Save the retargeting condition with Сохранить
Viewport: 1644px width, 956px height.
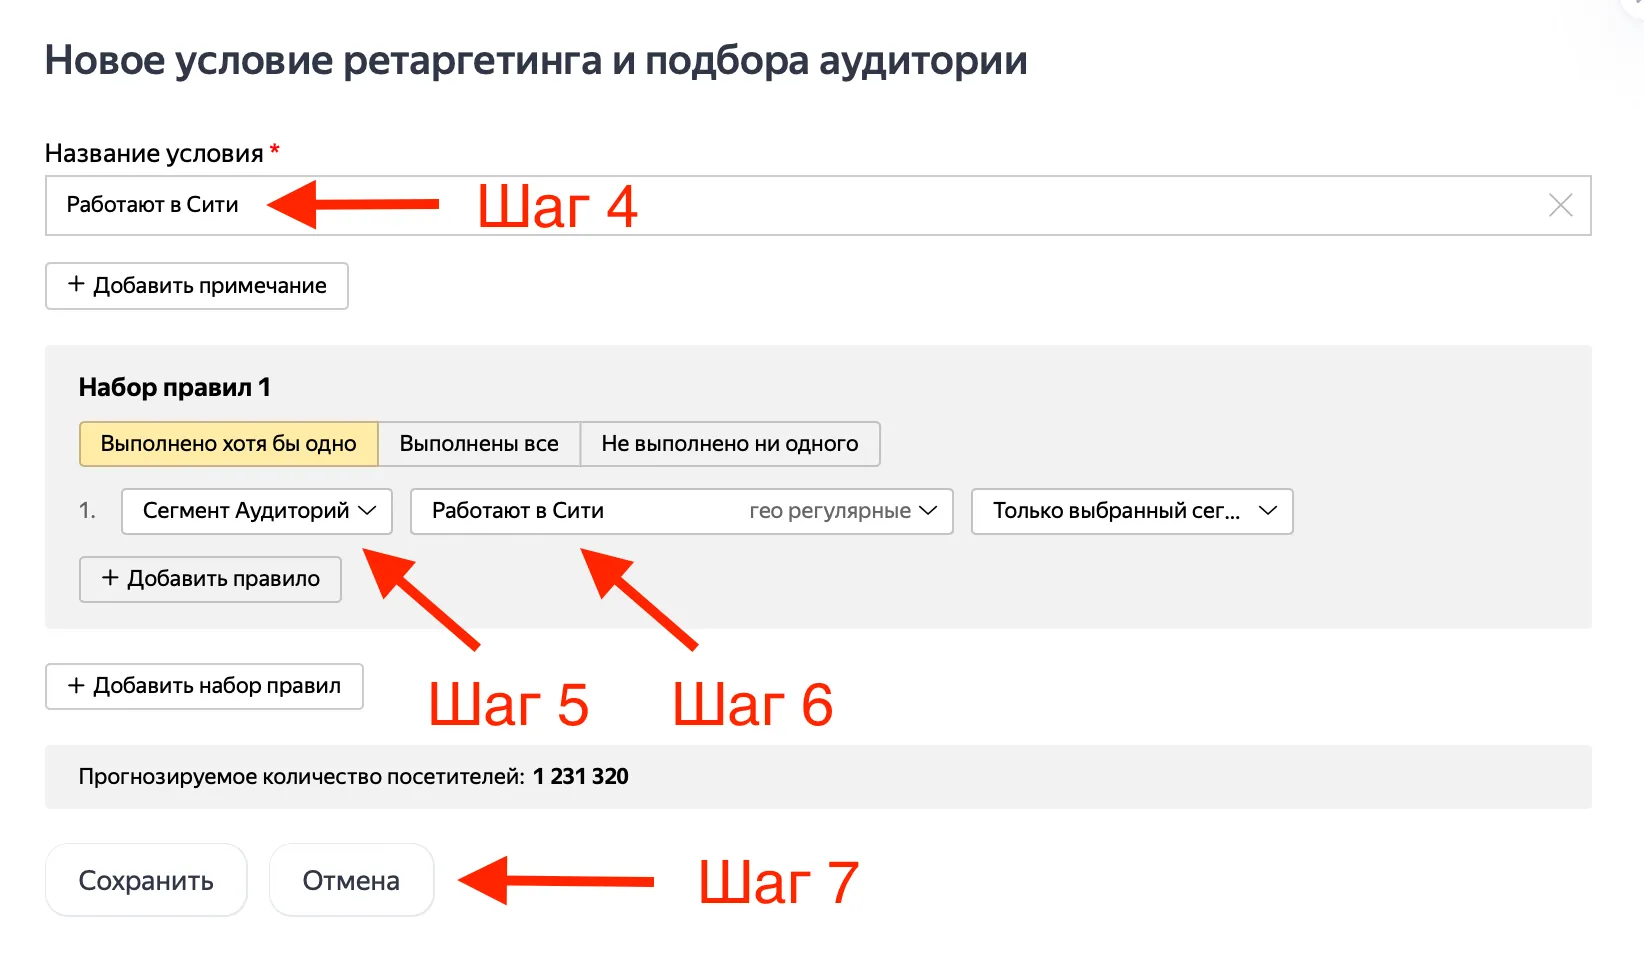145,880
